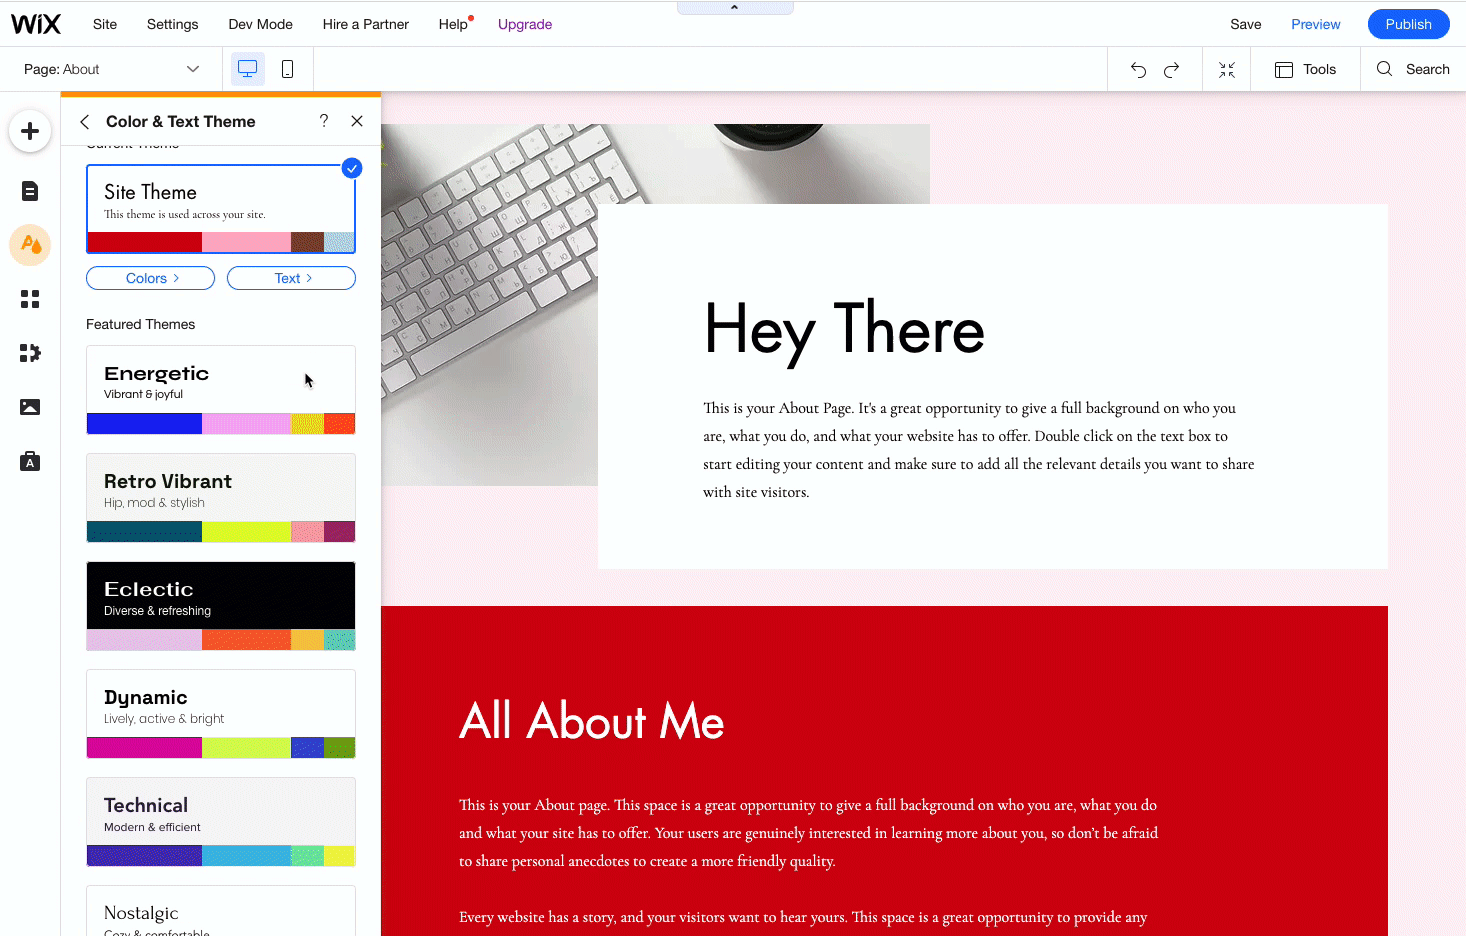The height and width of the screenshot is (936, 1466).
Task: Close the Color & Text Theme panel
Action: (x=357, y=121)
